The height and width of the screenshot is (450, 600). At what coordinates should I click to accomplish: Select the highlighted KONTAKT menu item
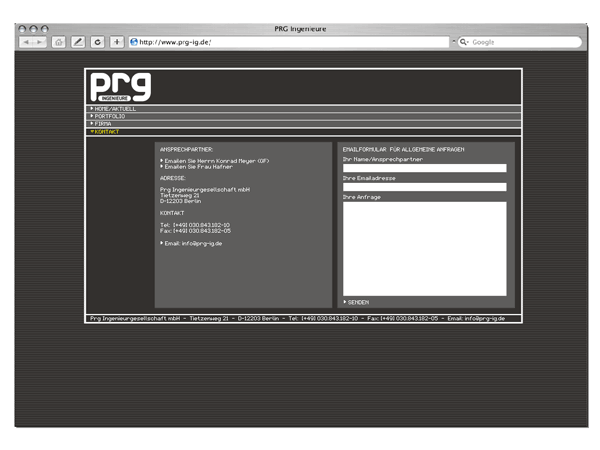pos(107,132)
